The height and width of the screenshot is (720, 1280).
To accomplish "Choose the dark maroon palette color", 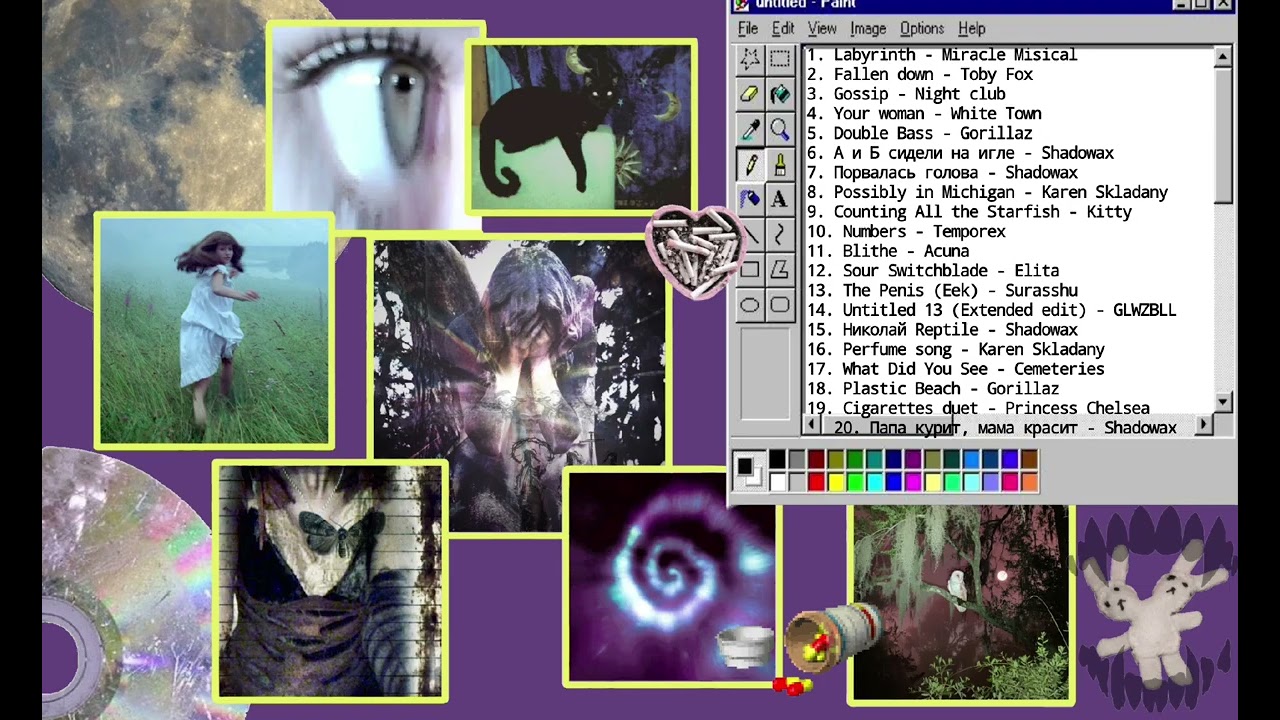I will click(x=816, y=459).
